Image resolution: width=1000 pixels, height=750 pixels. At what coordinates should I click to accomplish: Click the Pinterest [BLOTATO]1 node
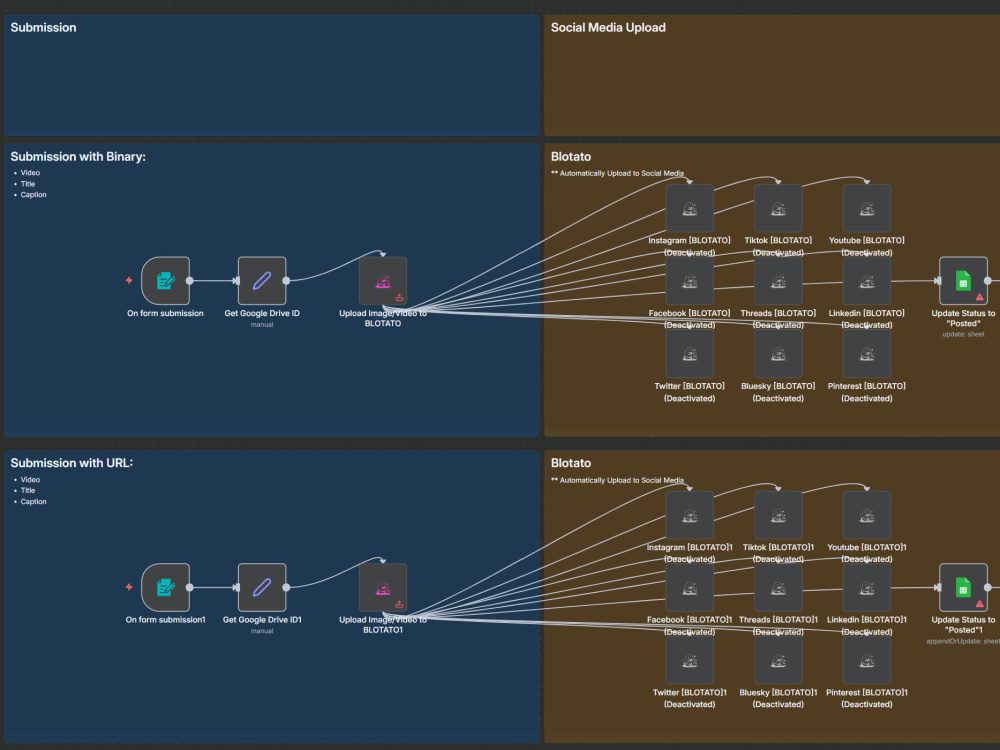[x=867, y=661]
